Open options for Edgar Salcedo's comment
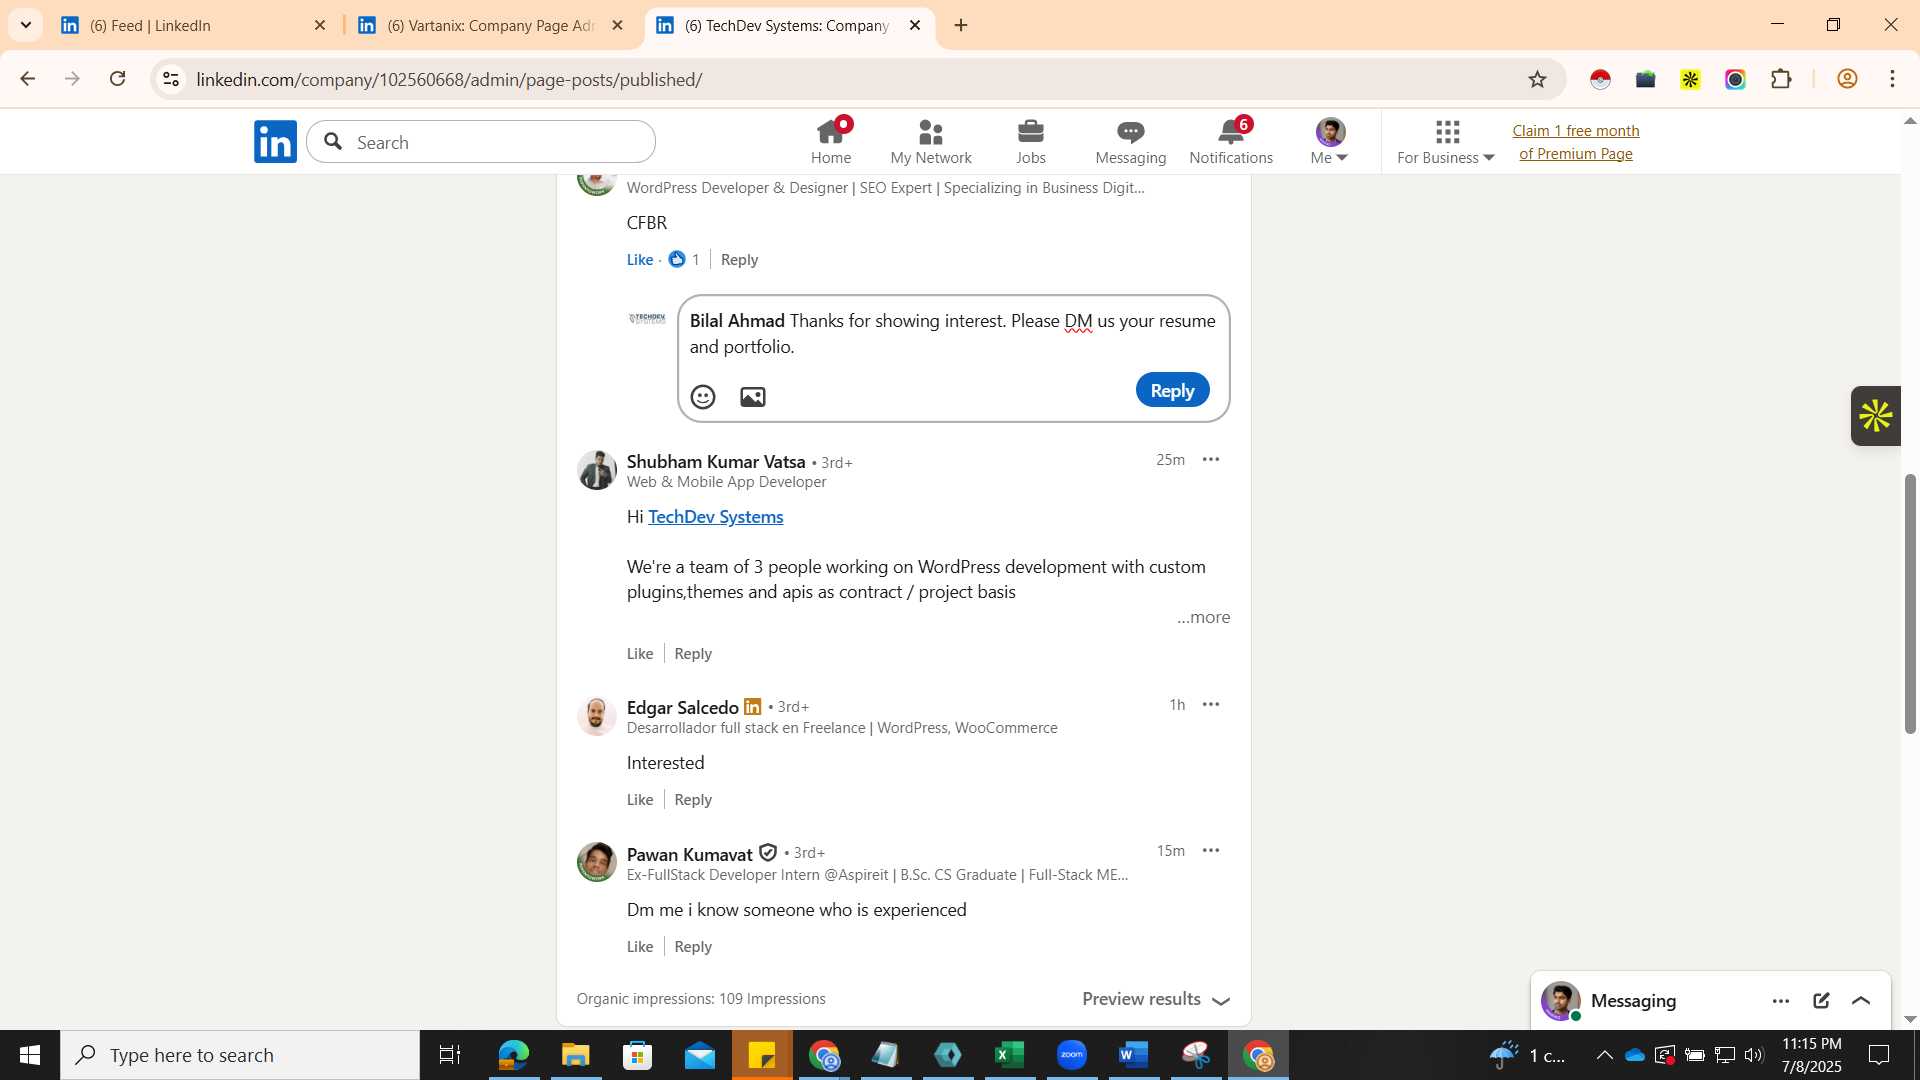1920x1080 pixels. (1211, 705)
